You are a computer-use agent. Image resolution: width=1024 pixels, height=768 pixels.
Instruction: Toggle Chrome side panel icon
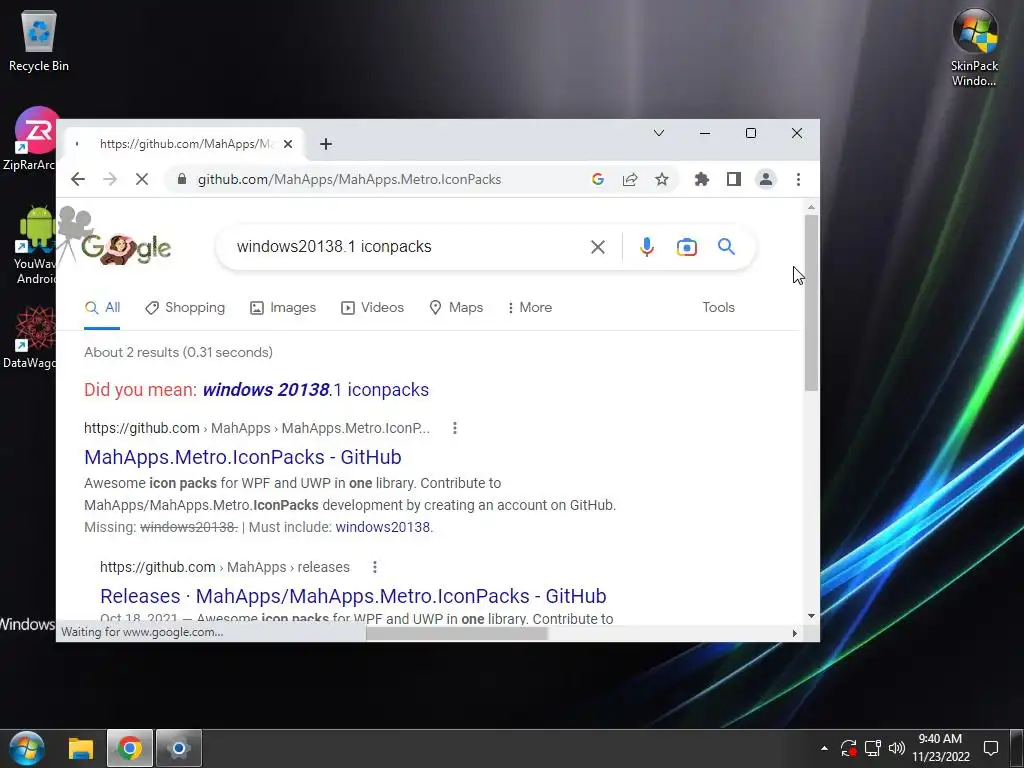pyautogui.click(x=733, y=179)
